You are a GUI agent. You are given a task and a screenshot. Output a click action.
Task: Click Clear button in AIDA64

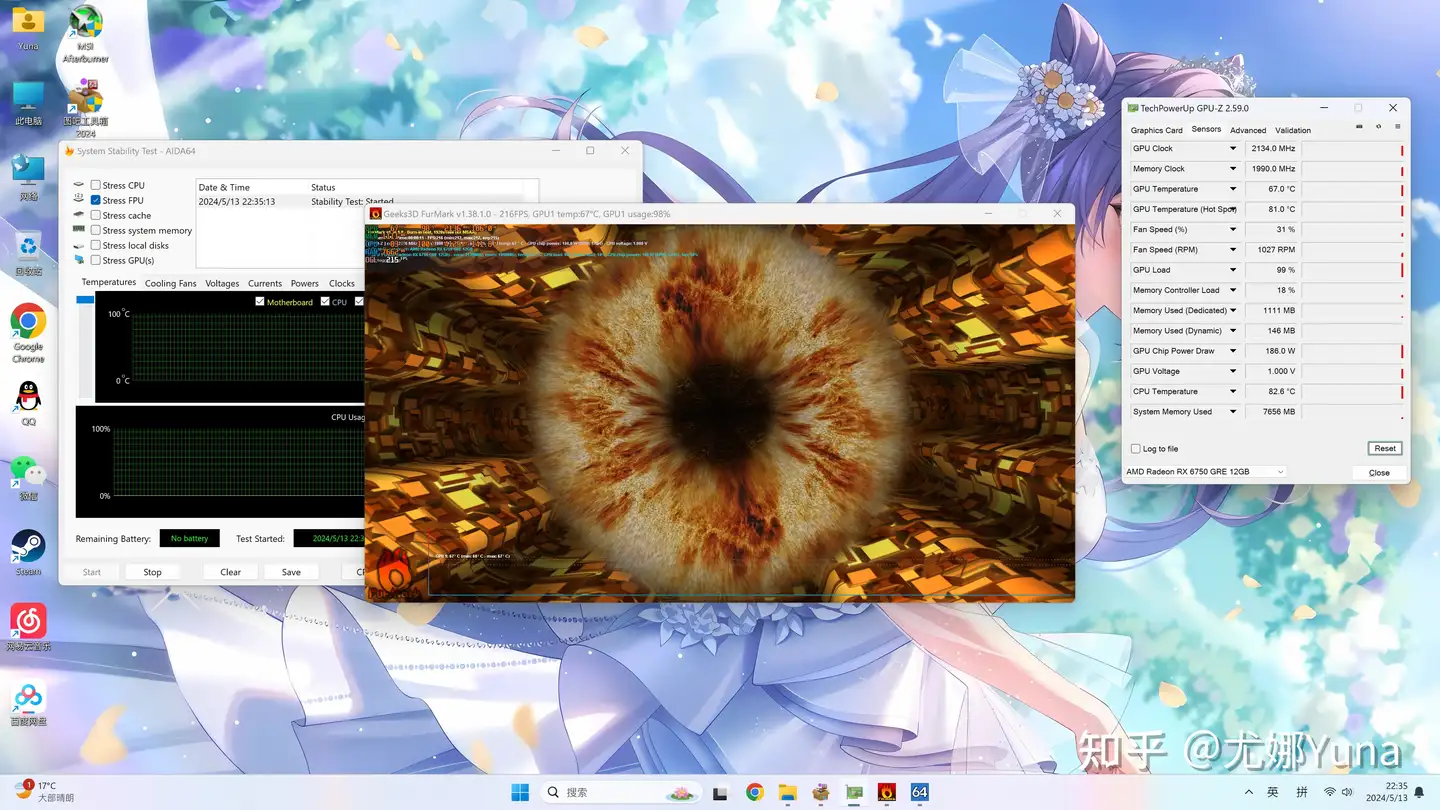coord(230,572)
